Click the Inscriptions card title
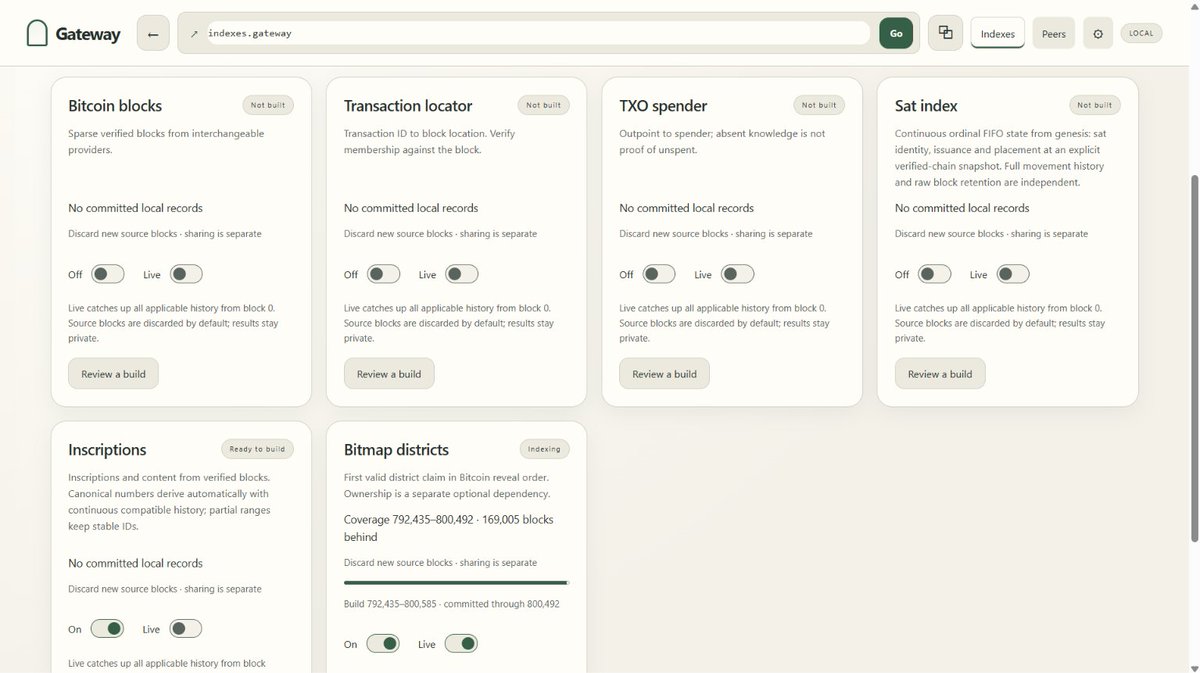This screenshot has width=1200, height=673. coord(107,450)
